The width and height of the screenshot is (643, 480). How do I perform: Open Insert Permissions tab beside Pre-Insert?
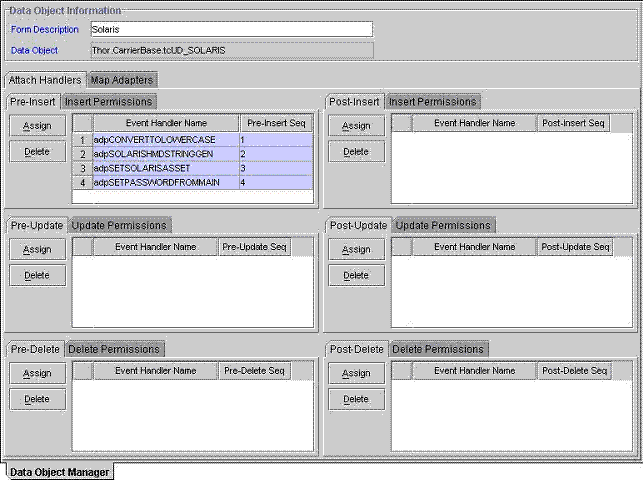coord(109,102)
